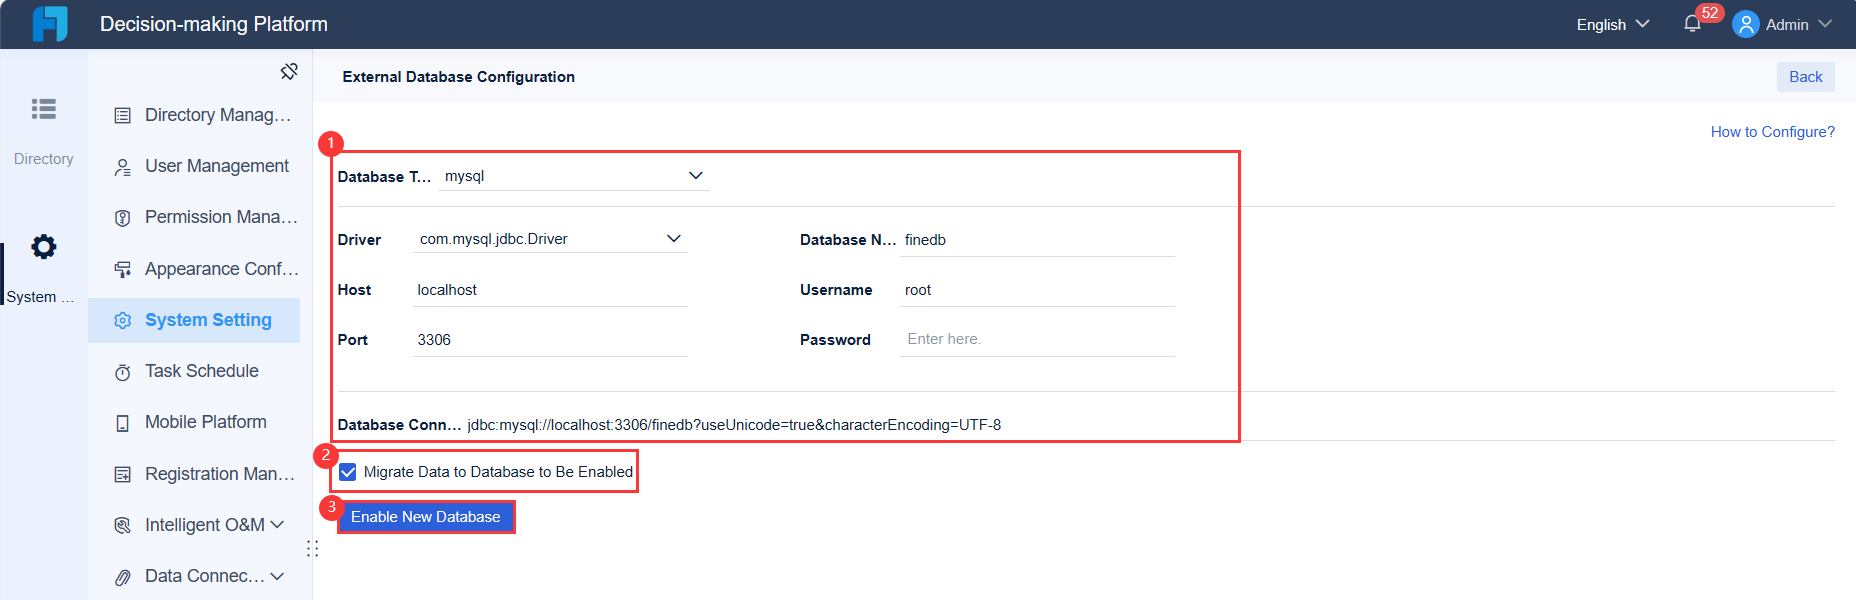
Task: Click the How to Configure? link
Action: pos(1772,132)
